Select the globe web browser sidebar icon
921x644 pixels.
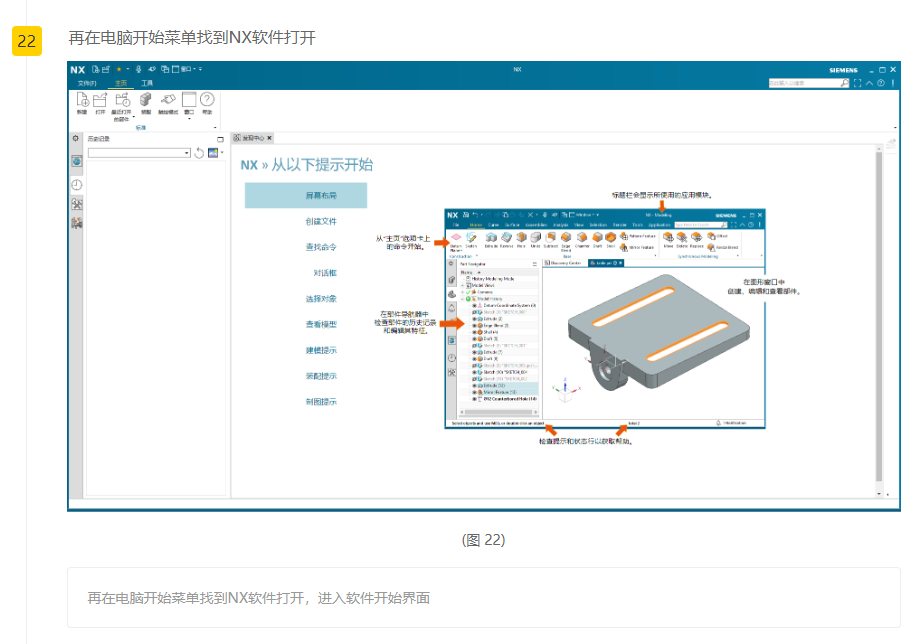pyautogui.click(x=76, y=161)
